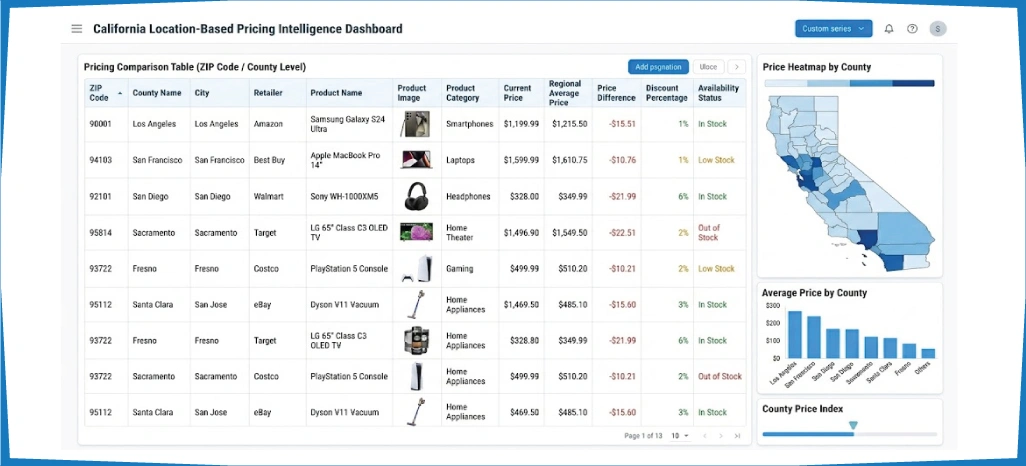Click the Dyson vacuum image in $1,469.50 row
The image size is (1026, 466).
[x=416, y=304]
